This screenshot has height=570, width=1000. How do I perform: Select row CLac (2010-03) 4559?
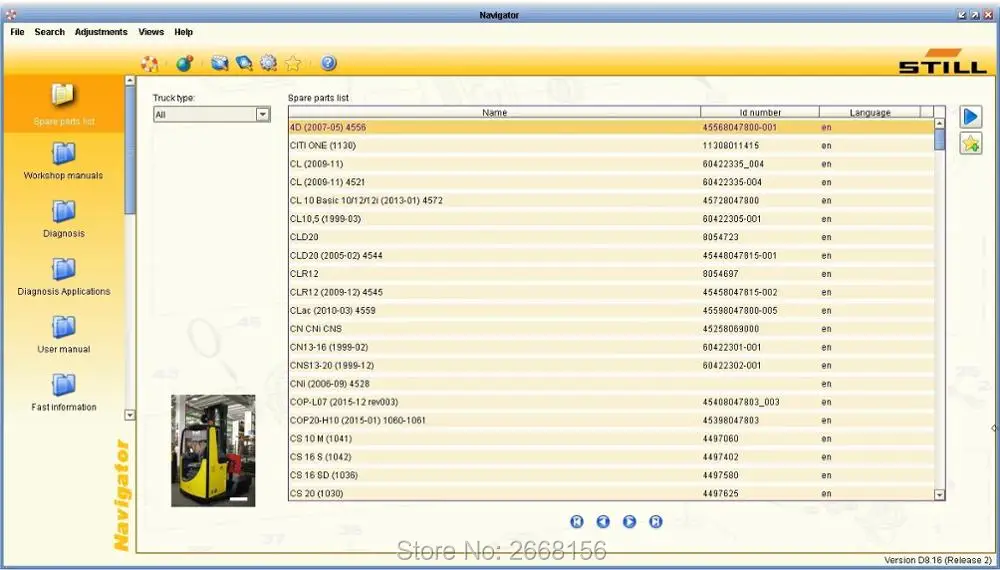[611, 311]
